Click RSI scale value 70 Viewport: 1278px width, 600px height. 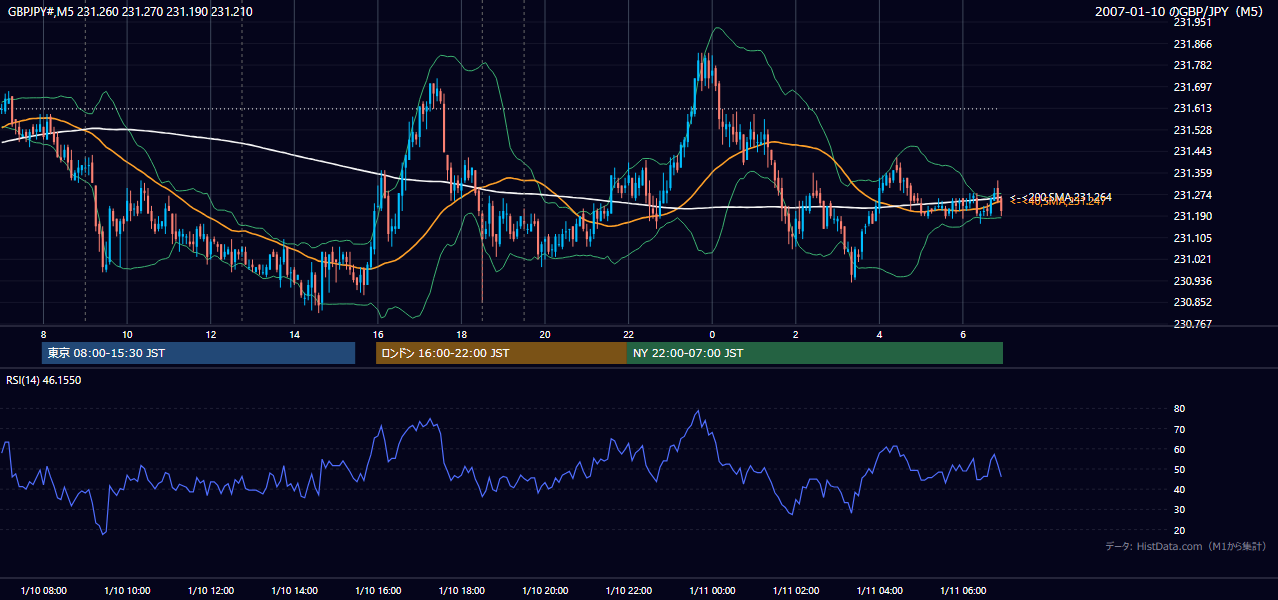pyautogui.click(x=1179, y=429)
